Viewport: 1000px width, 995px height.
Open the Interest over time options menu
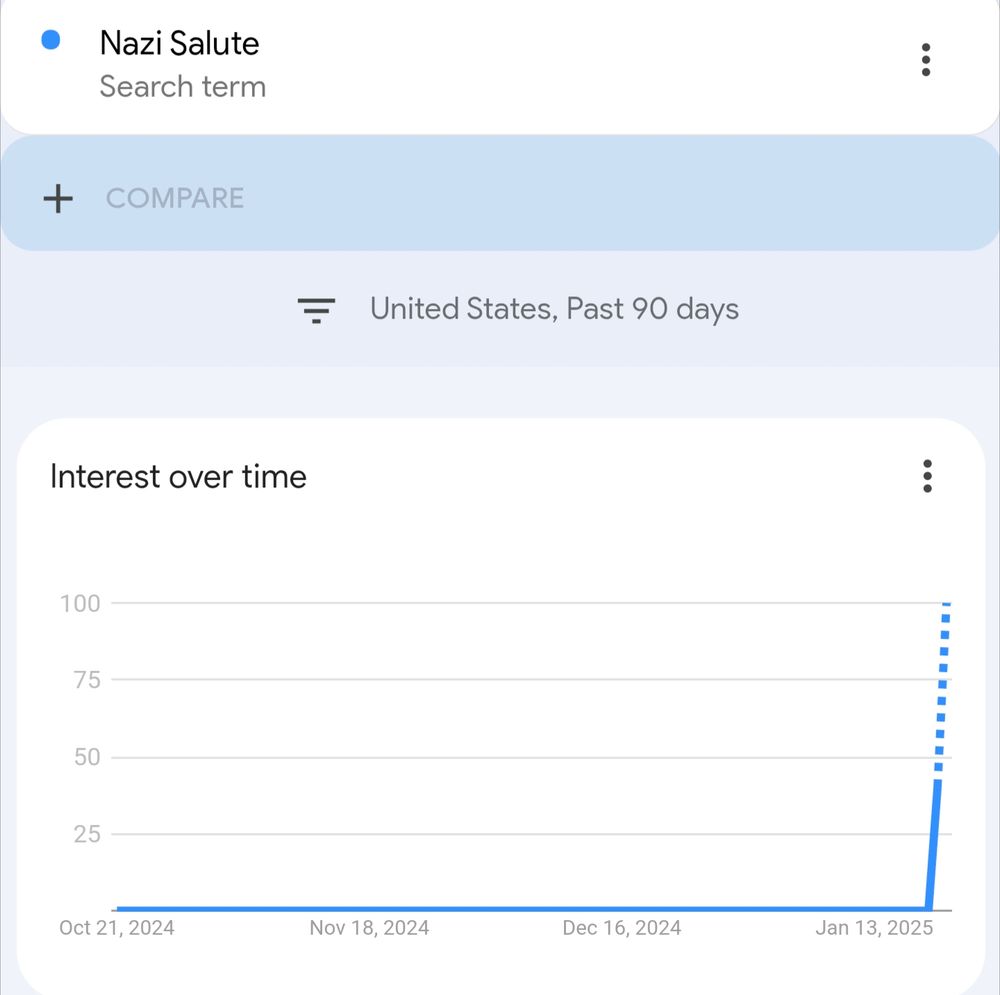927,477
